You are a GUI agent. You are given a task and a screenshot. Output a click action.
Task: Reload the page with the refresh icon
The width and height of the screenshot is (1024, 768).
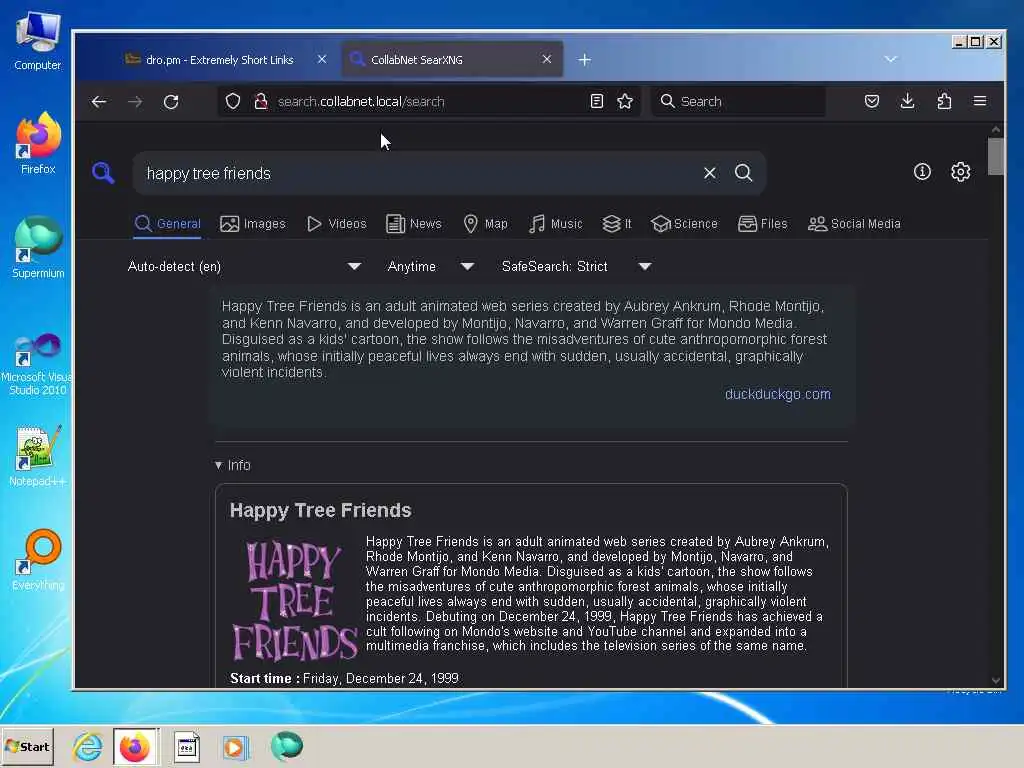tap(171, 101)
